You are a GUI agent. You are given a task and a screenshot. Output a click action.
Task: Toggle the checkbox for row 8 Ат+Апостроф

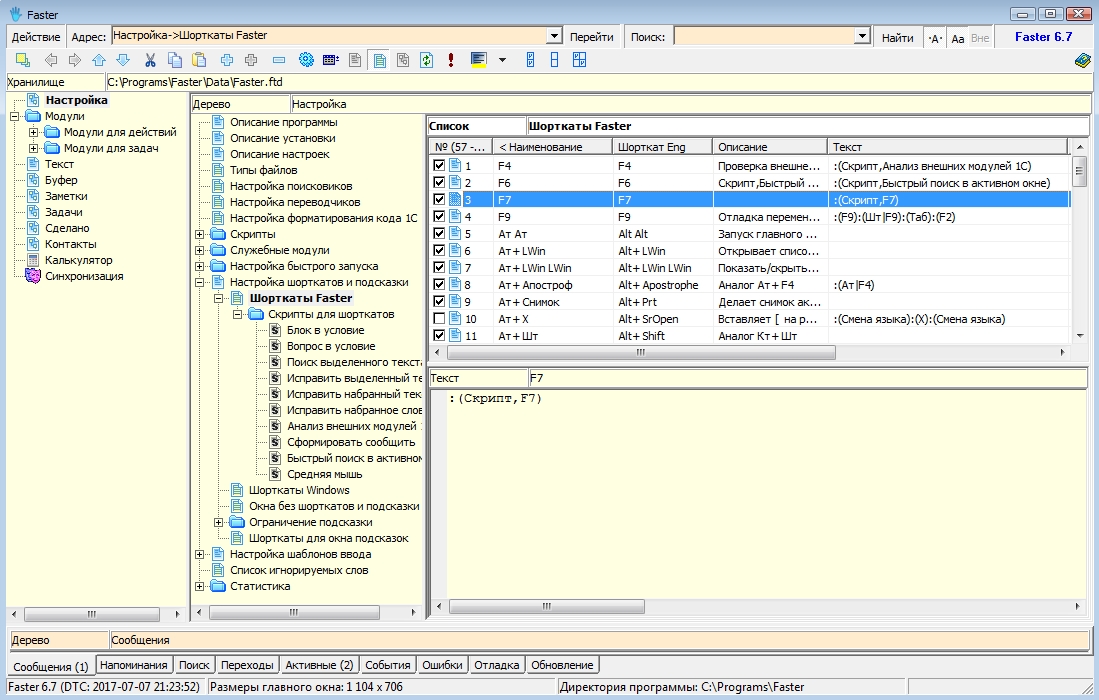439,284
